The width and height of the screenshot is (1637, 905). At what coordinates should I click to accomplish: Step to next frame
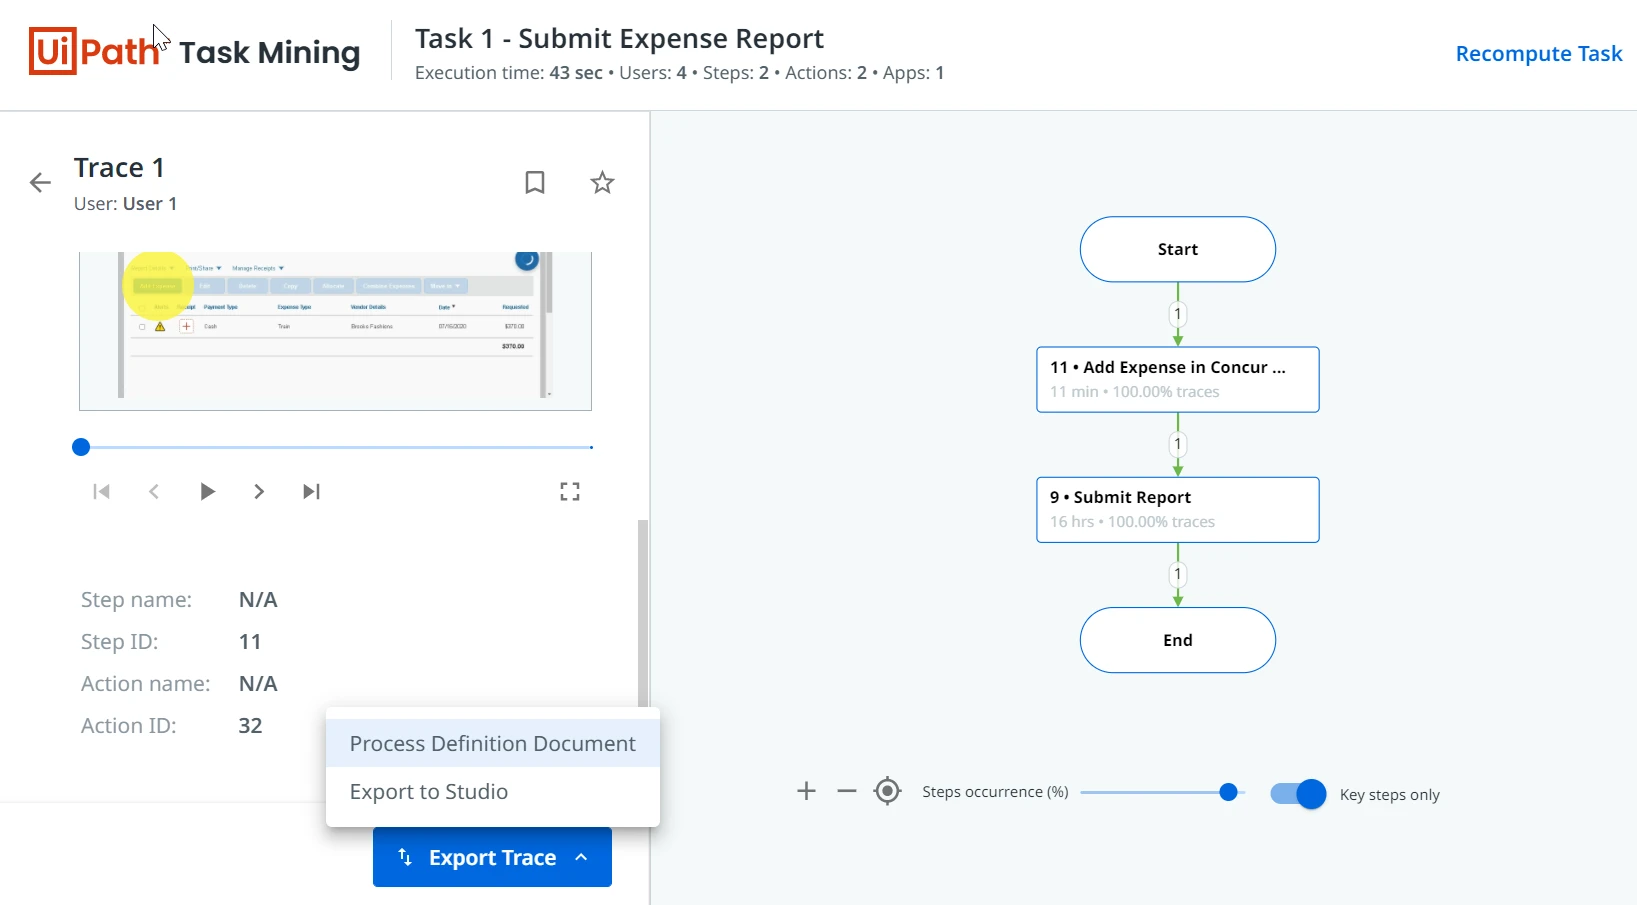259,491
